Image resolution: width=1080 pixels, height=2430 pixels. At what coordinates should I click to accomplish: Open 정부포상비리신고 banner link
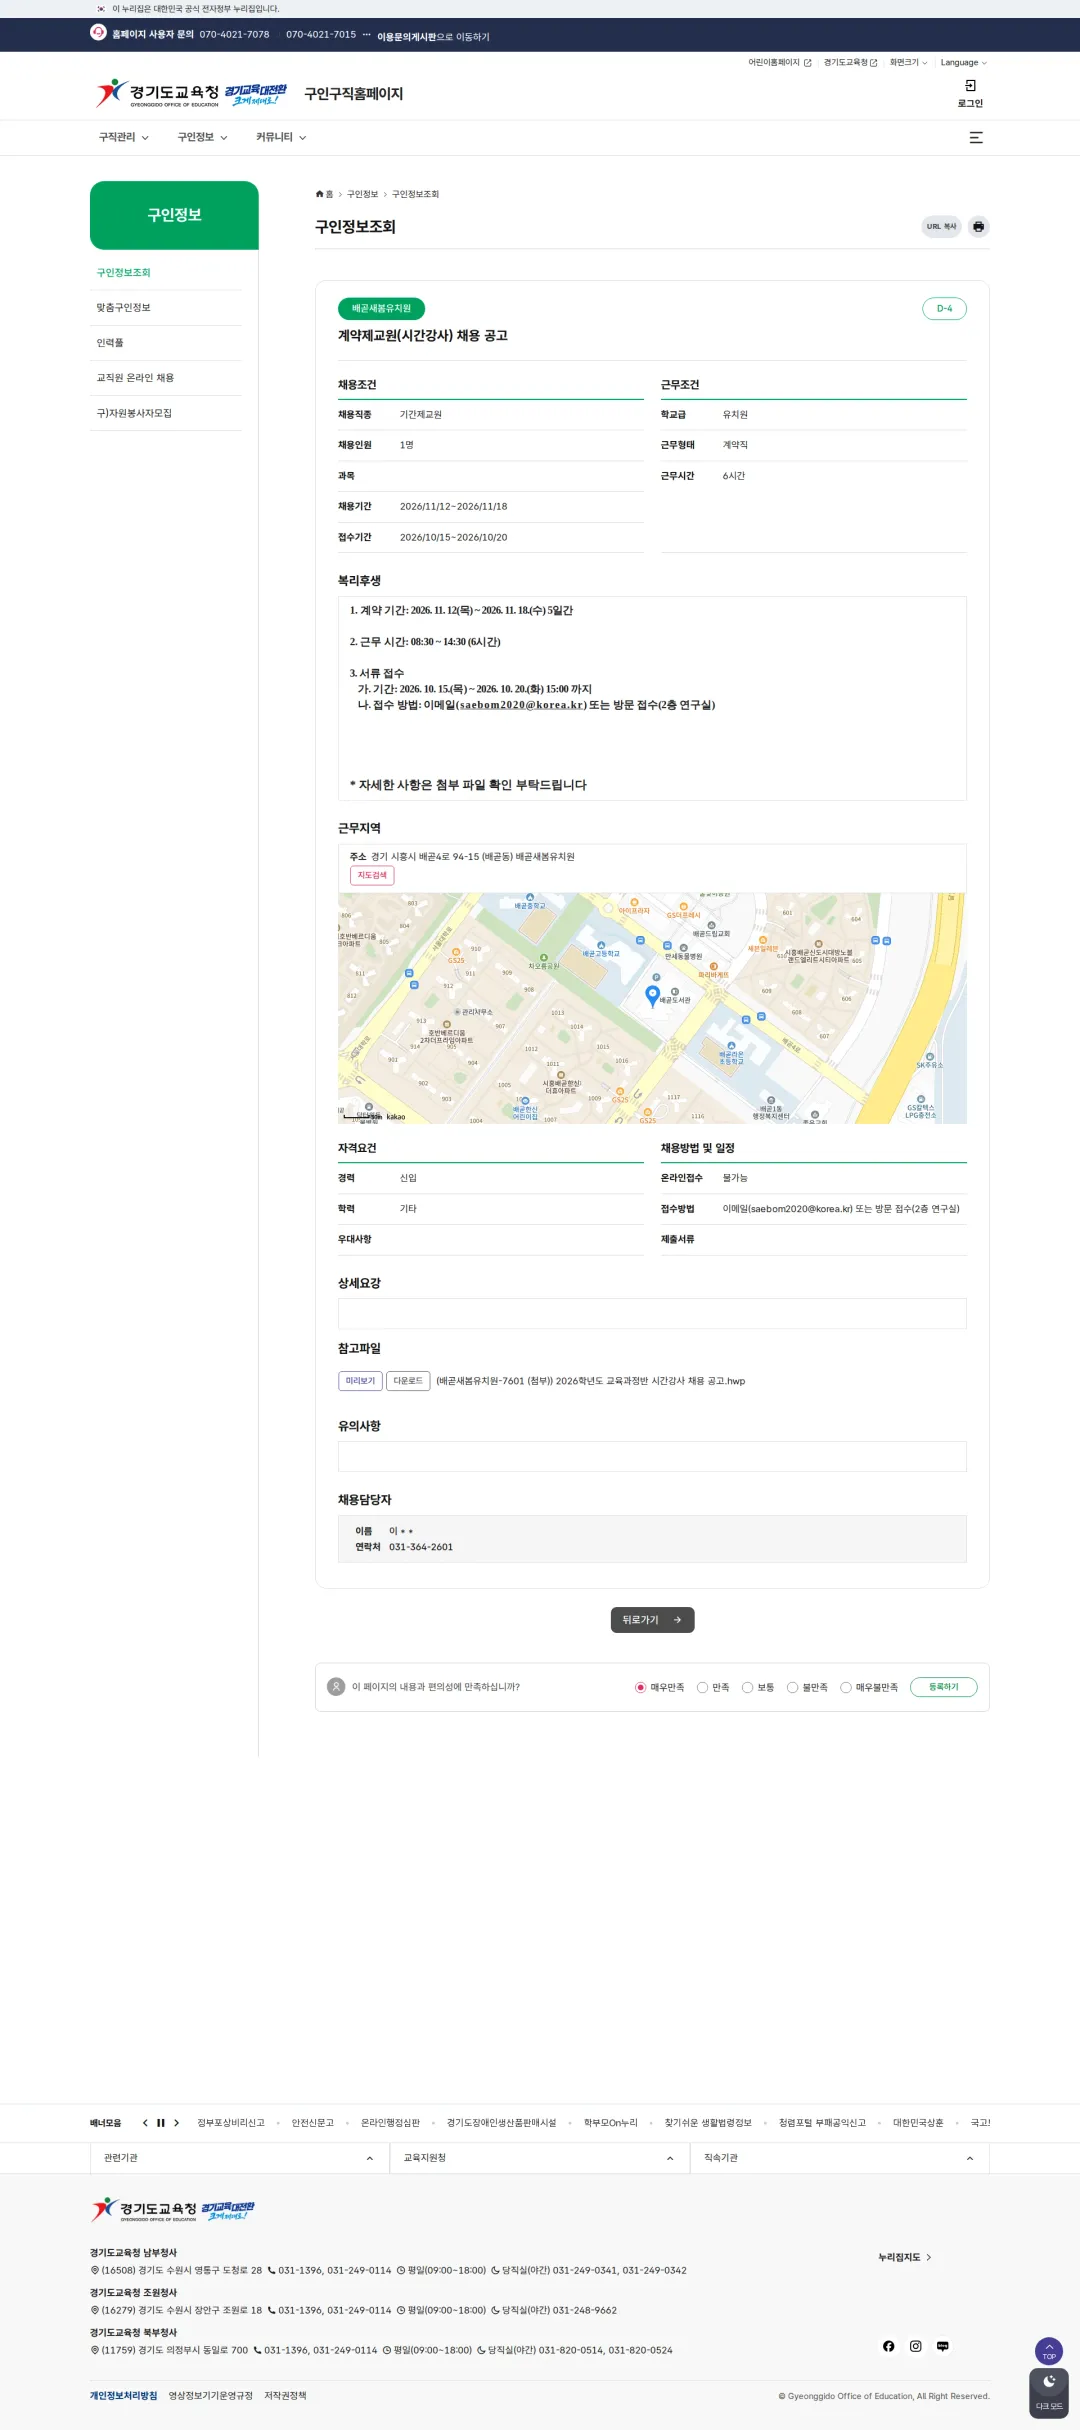point(231,2123)
